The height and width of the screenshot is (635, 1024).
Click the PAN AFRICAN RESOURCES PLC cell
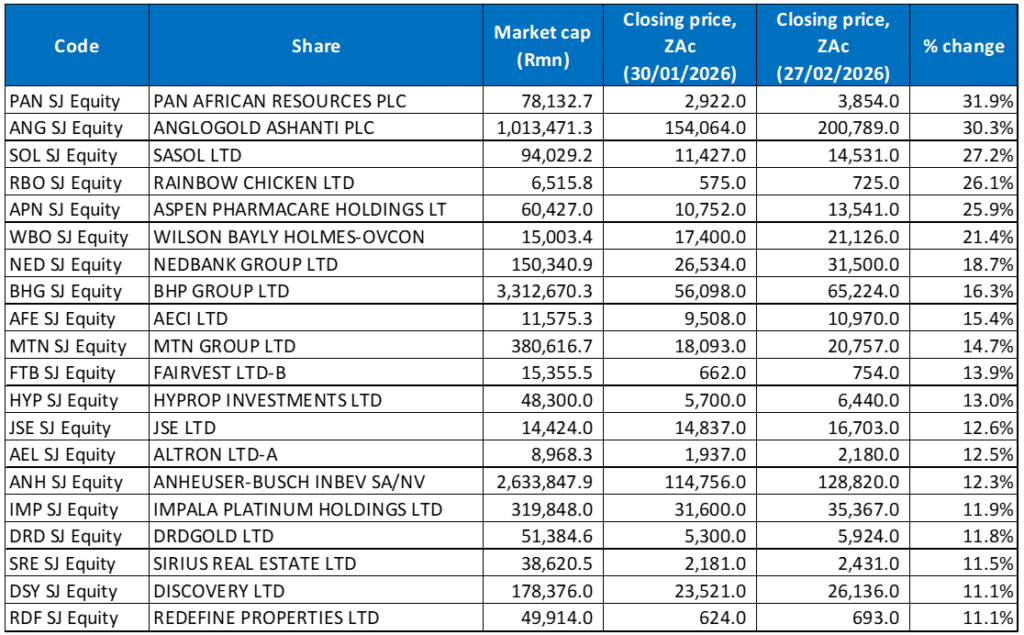point(281,101)
